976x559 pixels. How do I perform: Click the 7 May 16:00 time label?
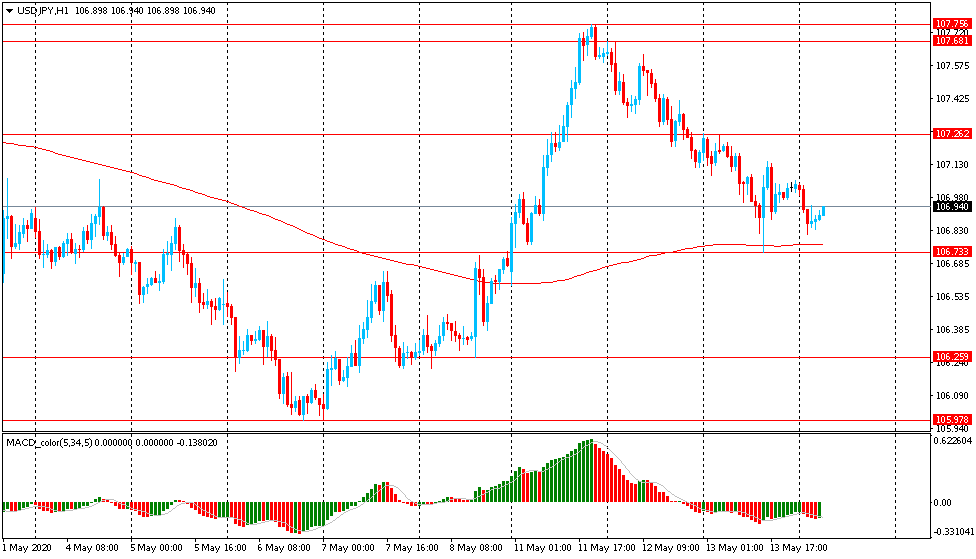(x=411, y=548)
